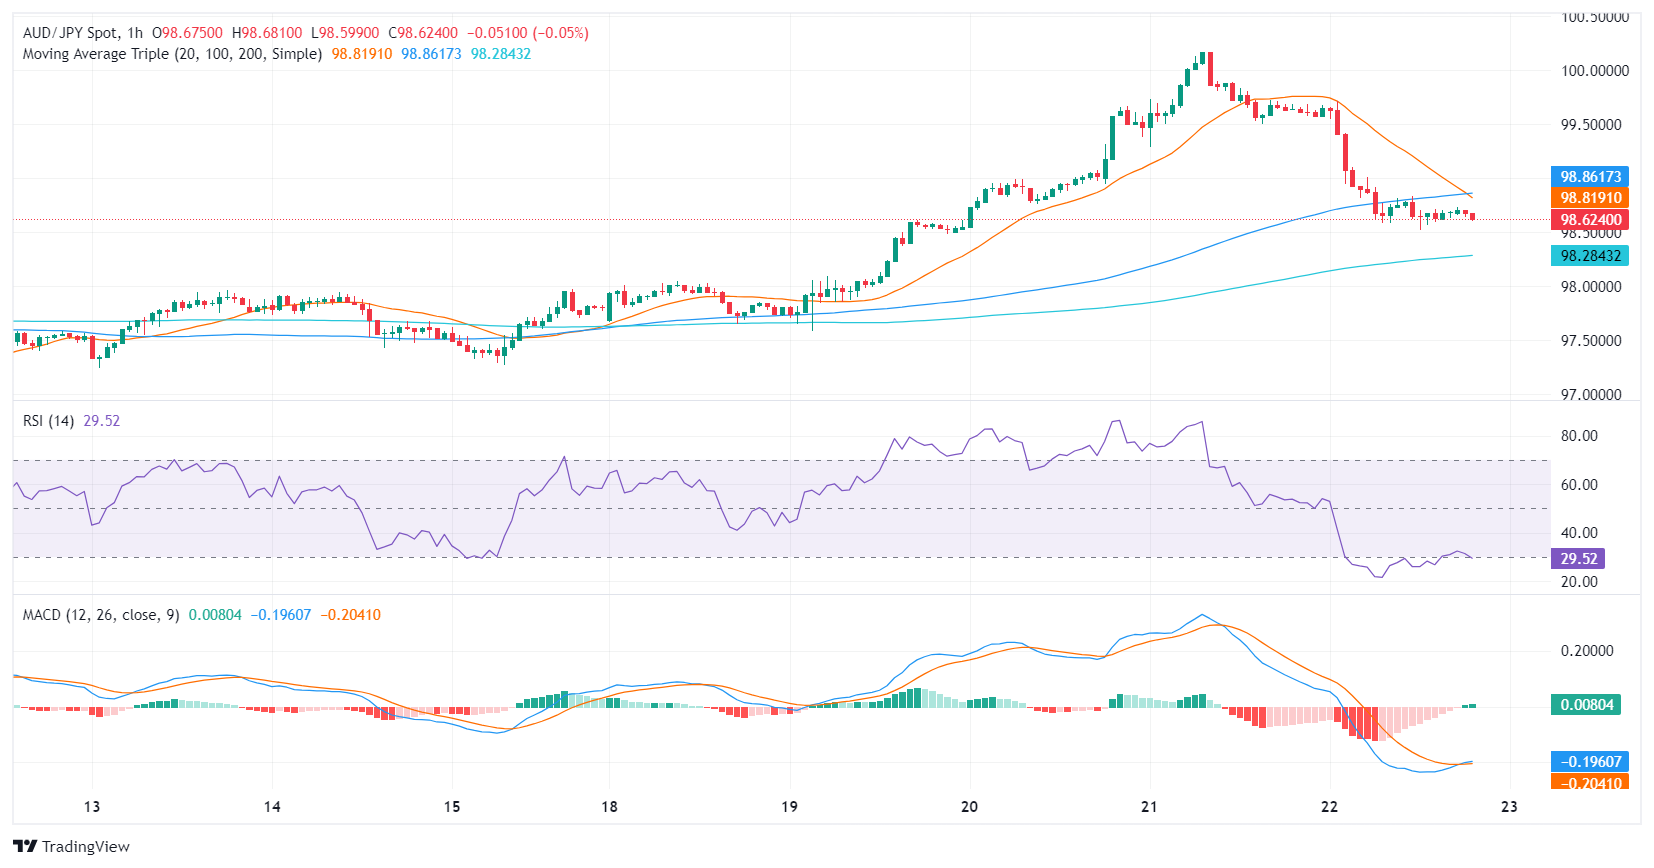Select the RSI (14) indicator label
This screenshot has height=868, width=1654.
pos(48,421)
